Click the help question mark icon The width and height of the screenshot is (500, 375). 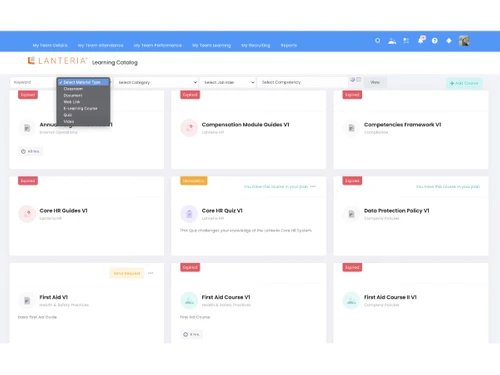click(x=435, y=41)
